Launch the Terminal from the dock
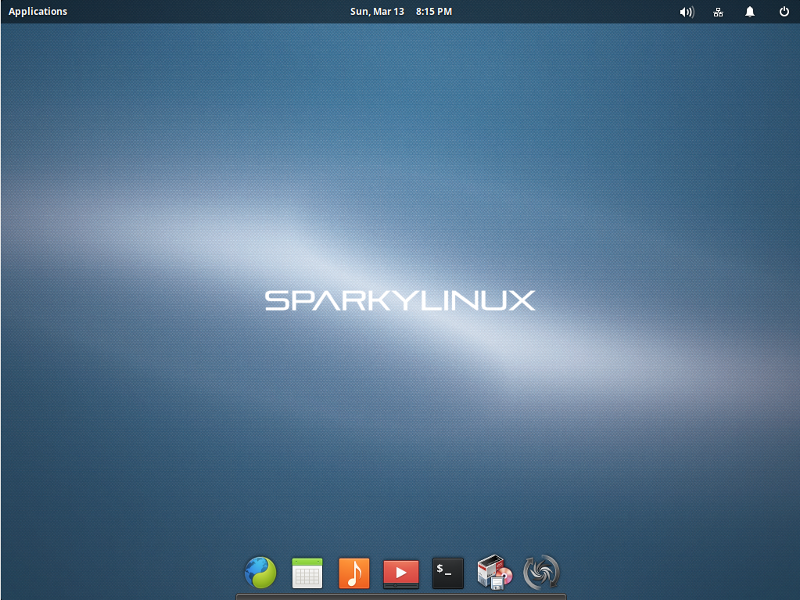 tap(448, 573)
